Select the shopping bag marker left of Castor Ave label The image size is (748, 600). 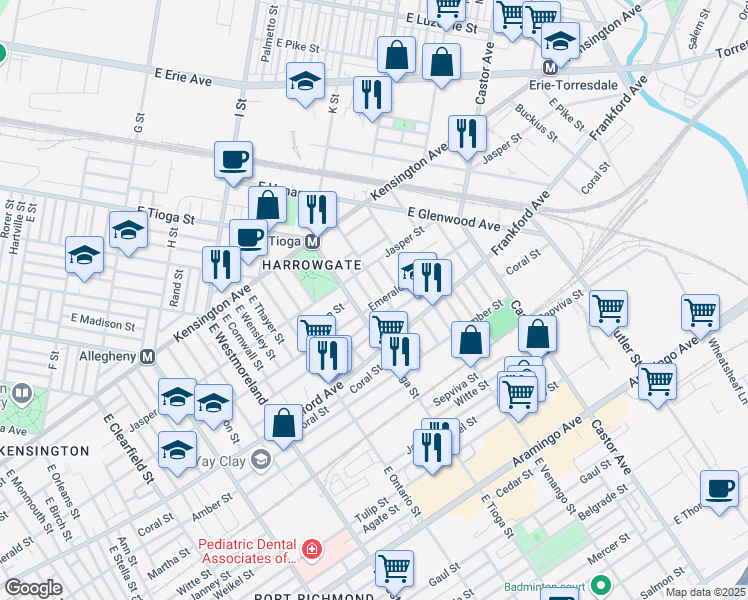tap(441, 63)
